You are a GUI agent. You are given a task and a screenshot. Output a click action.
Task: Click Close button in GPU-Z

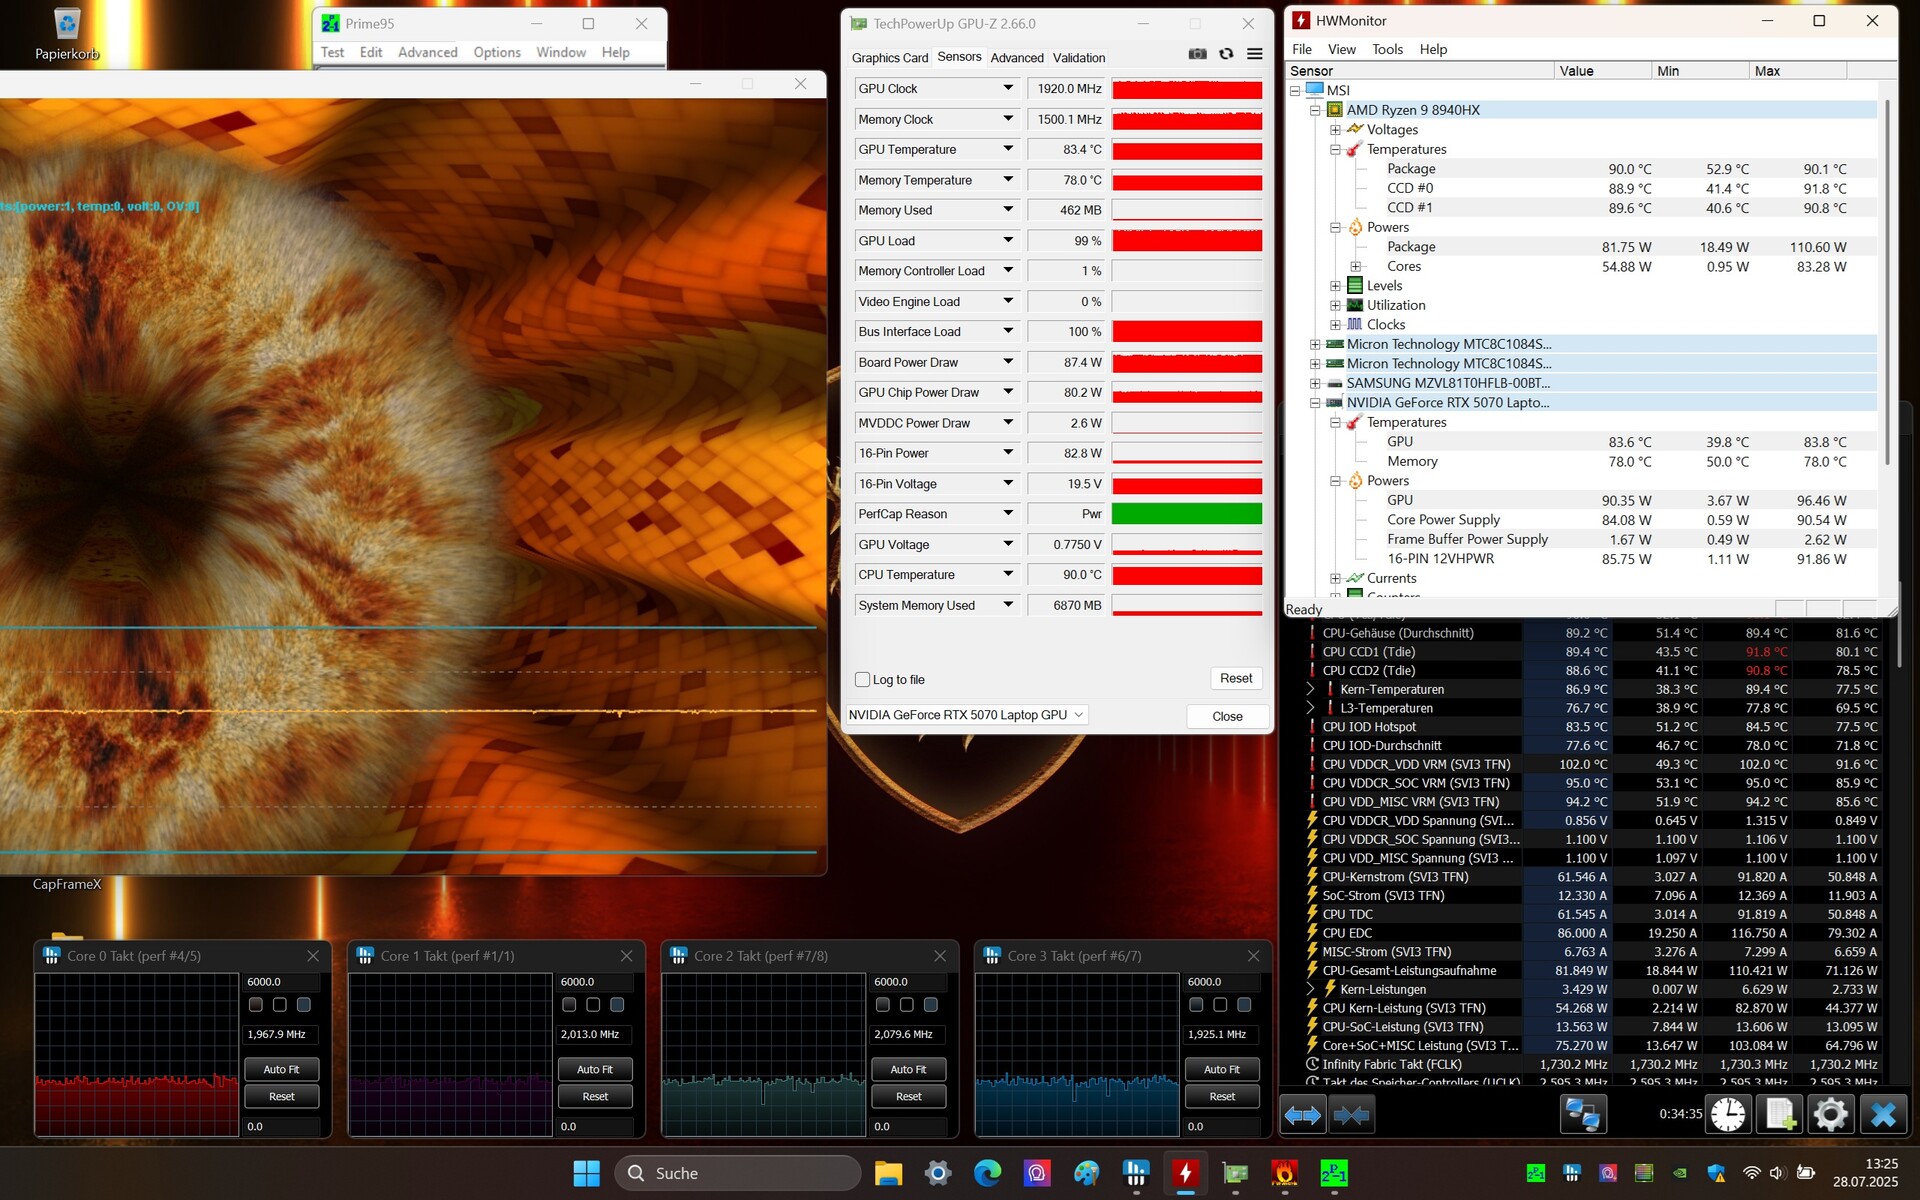(1227, 716)
